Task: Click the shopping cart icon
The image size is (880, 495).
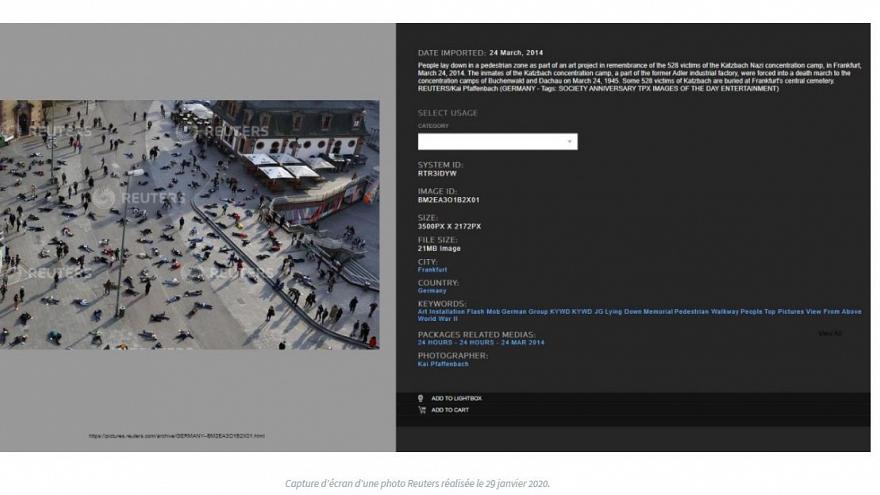Action: coord(421,410)
